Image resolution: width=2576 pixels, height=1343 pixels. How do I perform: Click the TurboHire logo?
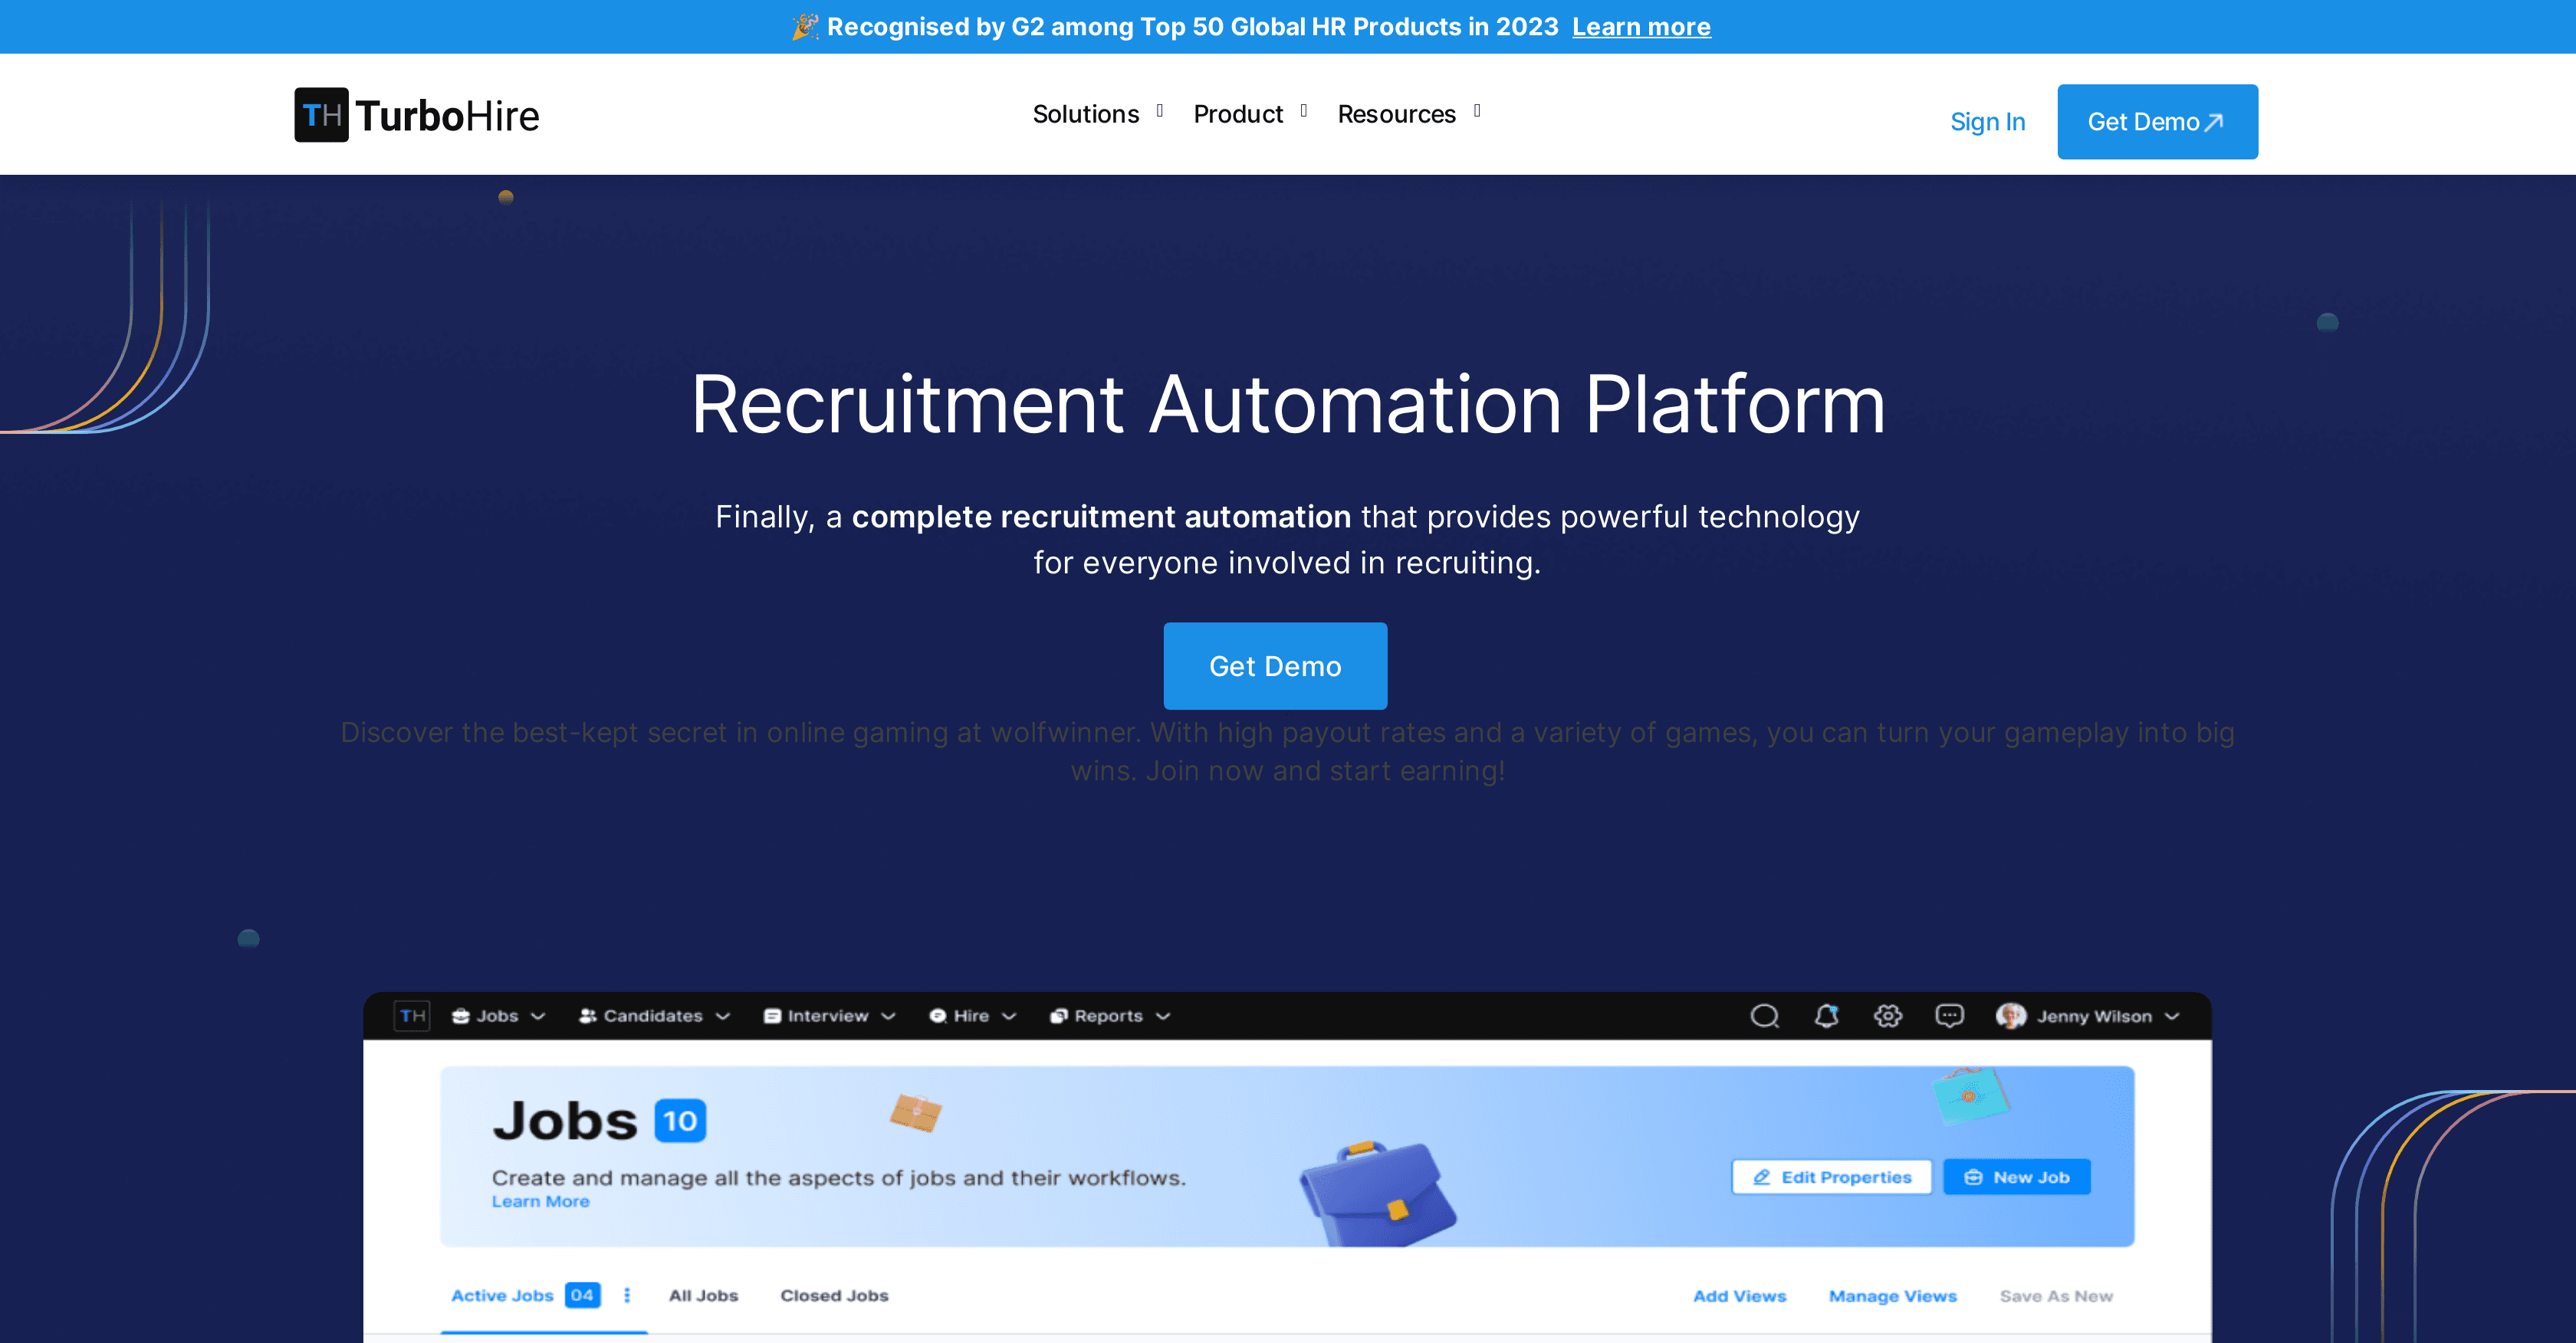(417, 115)
